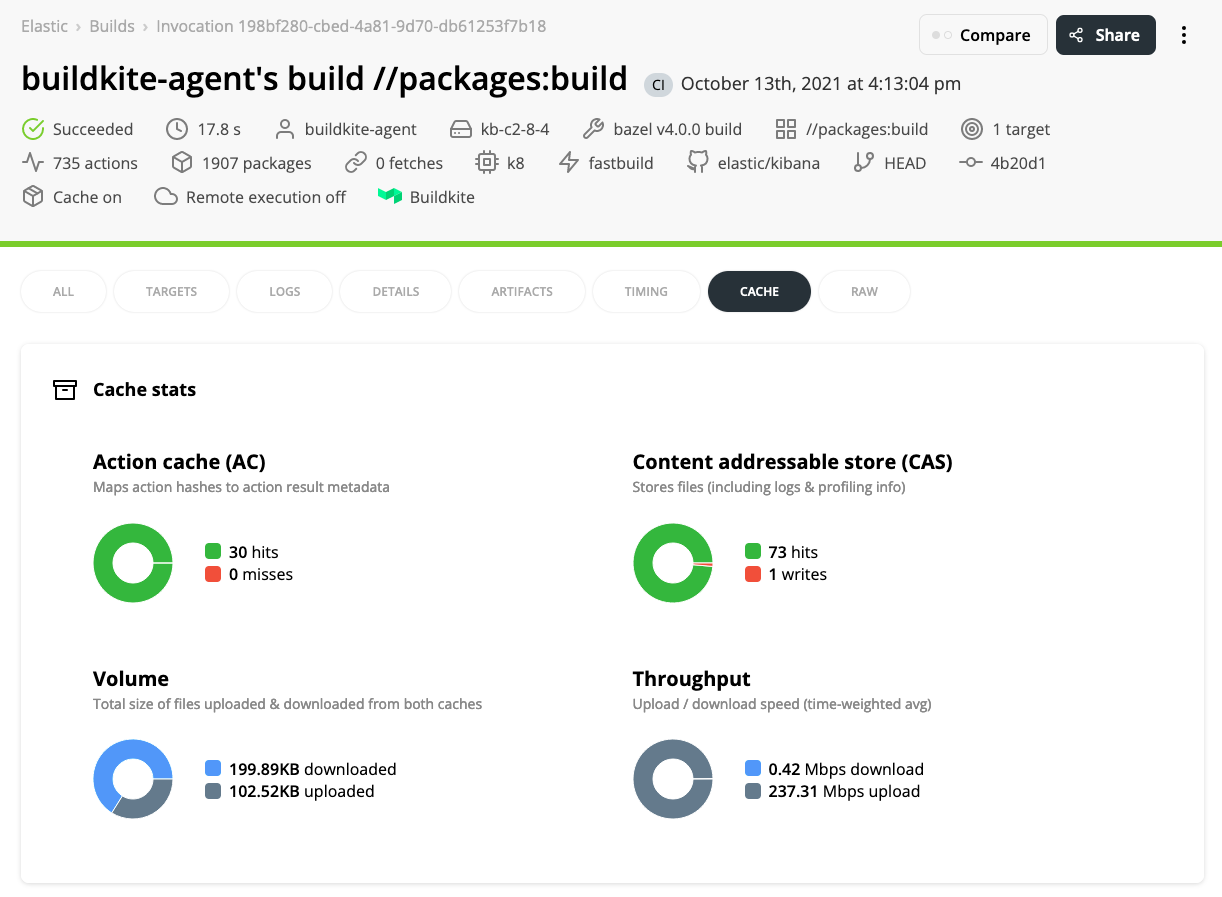Open the DETAILS tab
The image size is (1222, 897).
click(396, 292)
